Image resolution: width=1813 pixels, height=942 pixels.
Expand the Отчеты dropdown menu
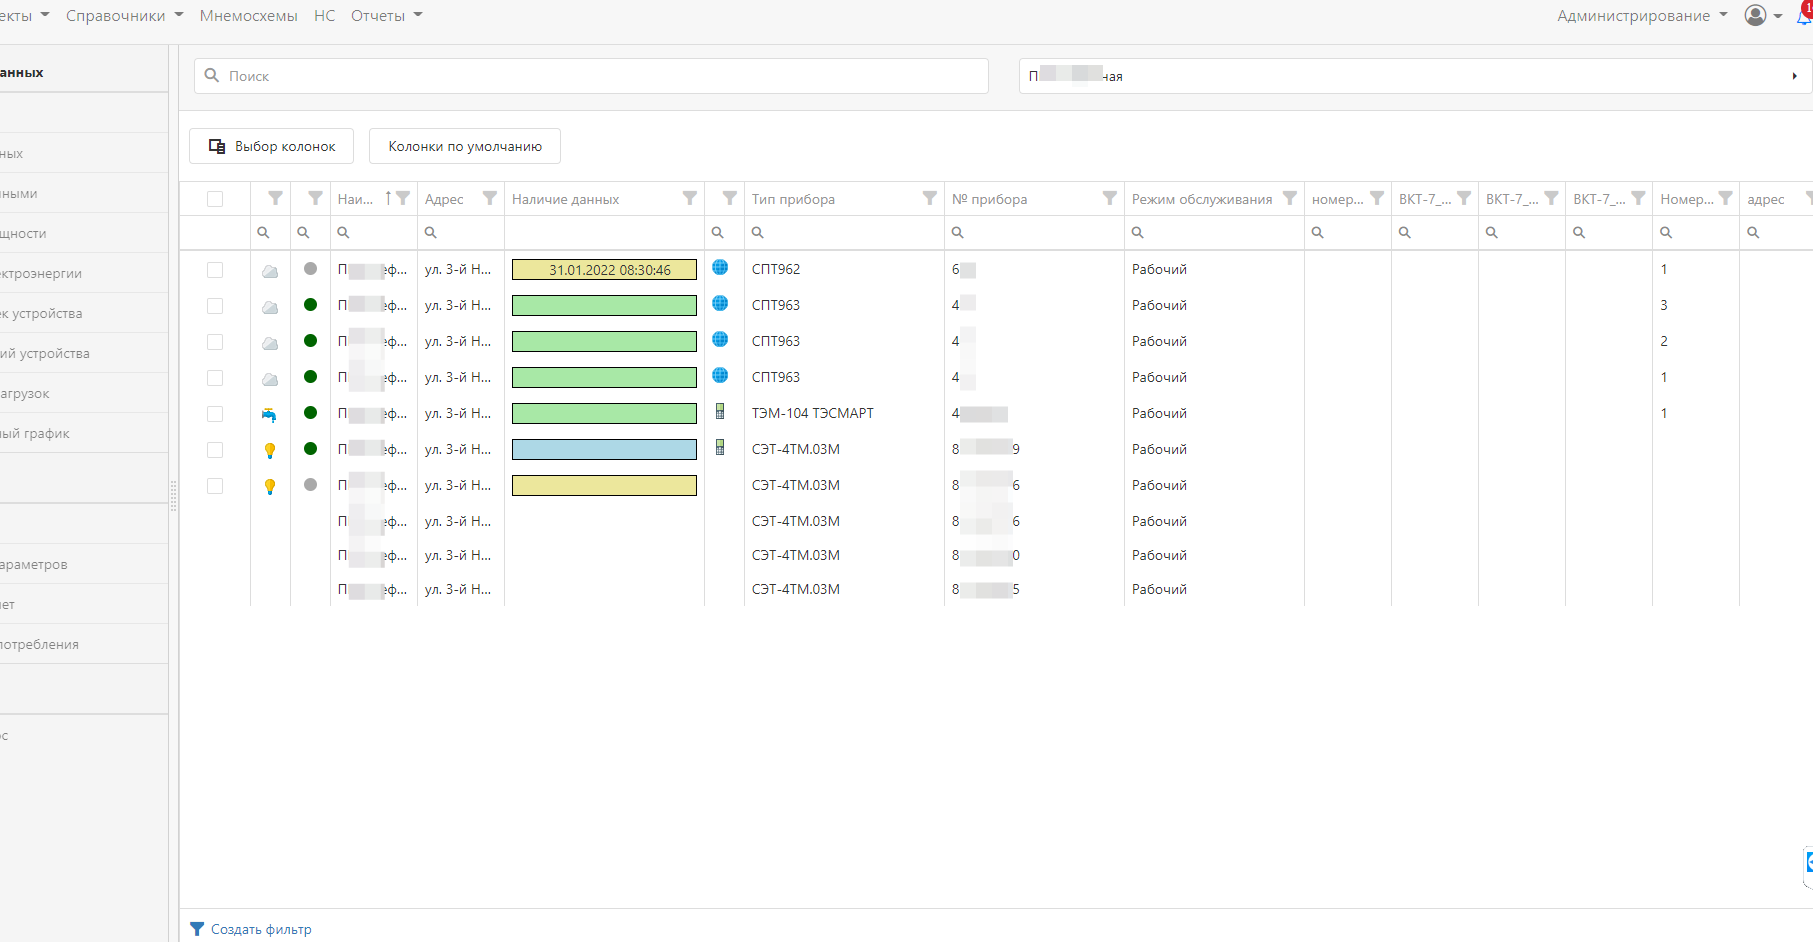(x=386, y=15)
